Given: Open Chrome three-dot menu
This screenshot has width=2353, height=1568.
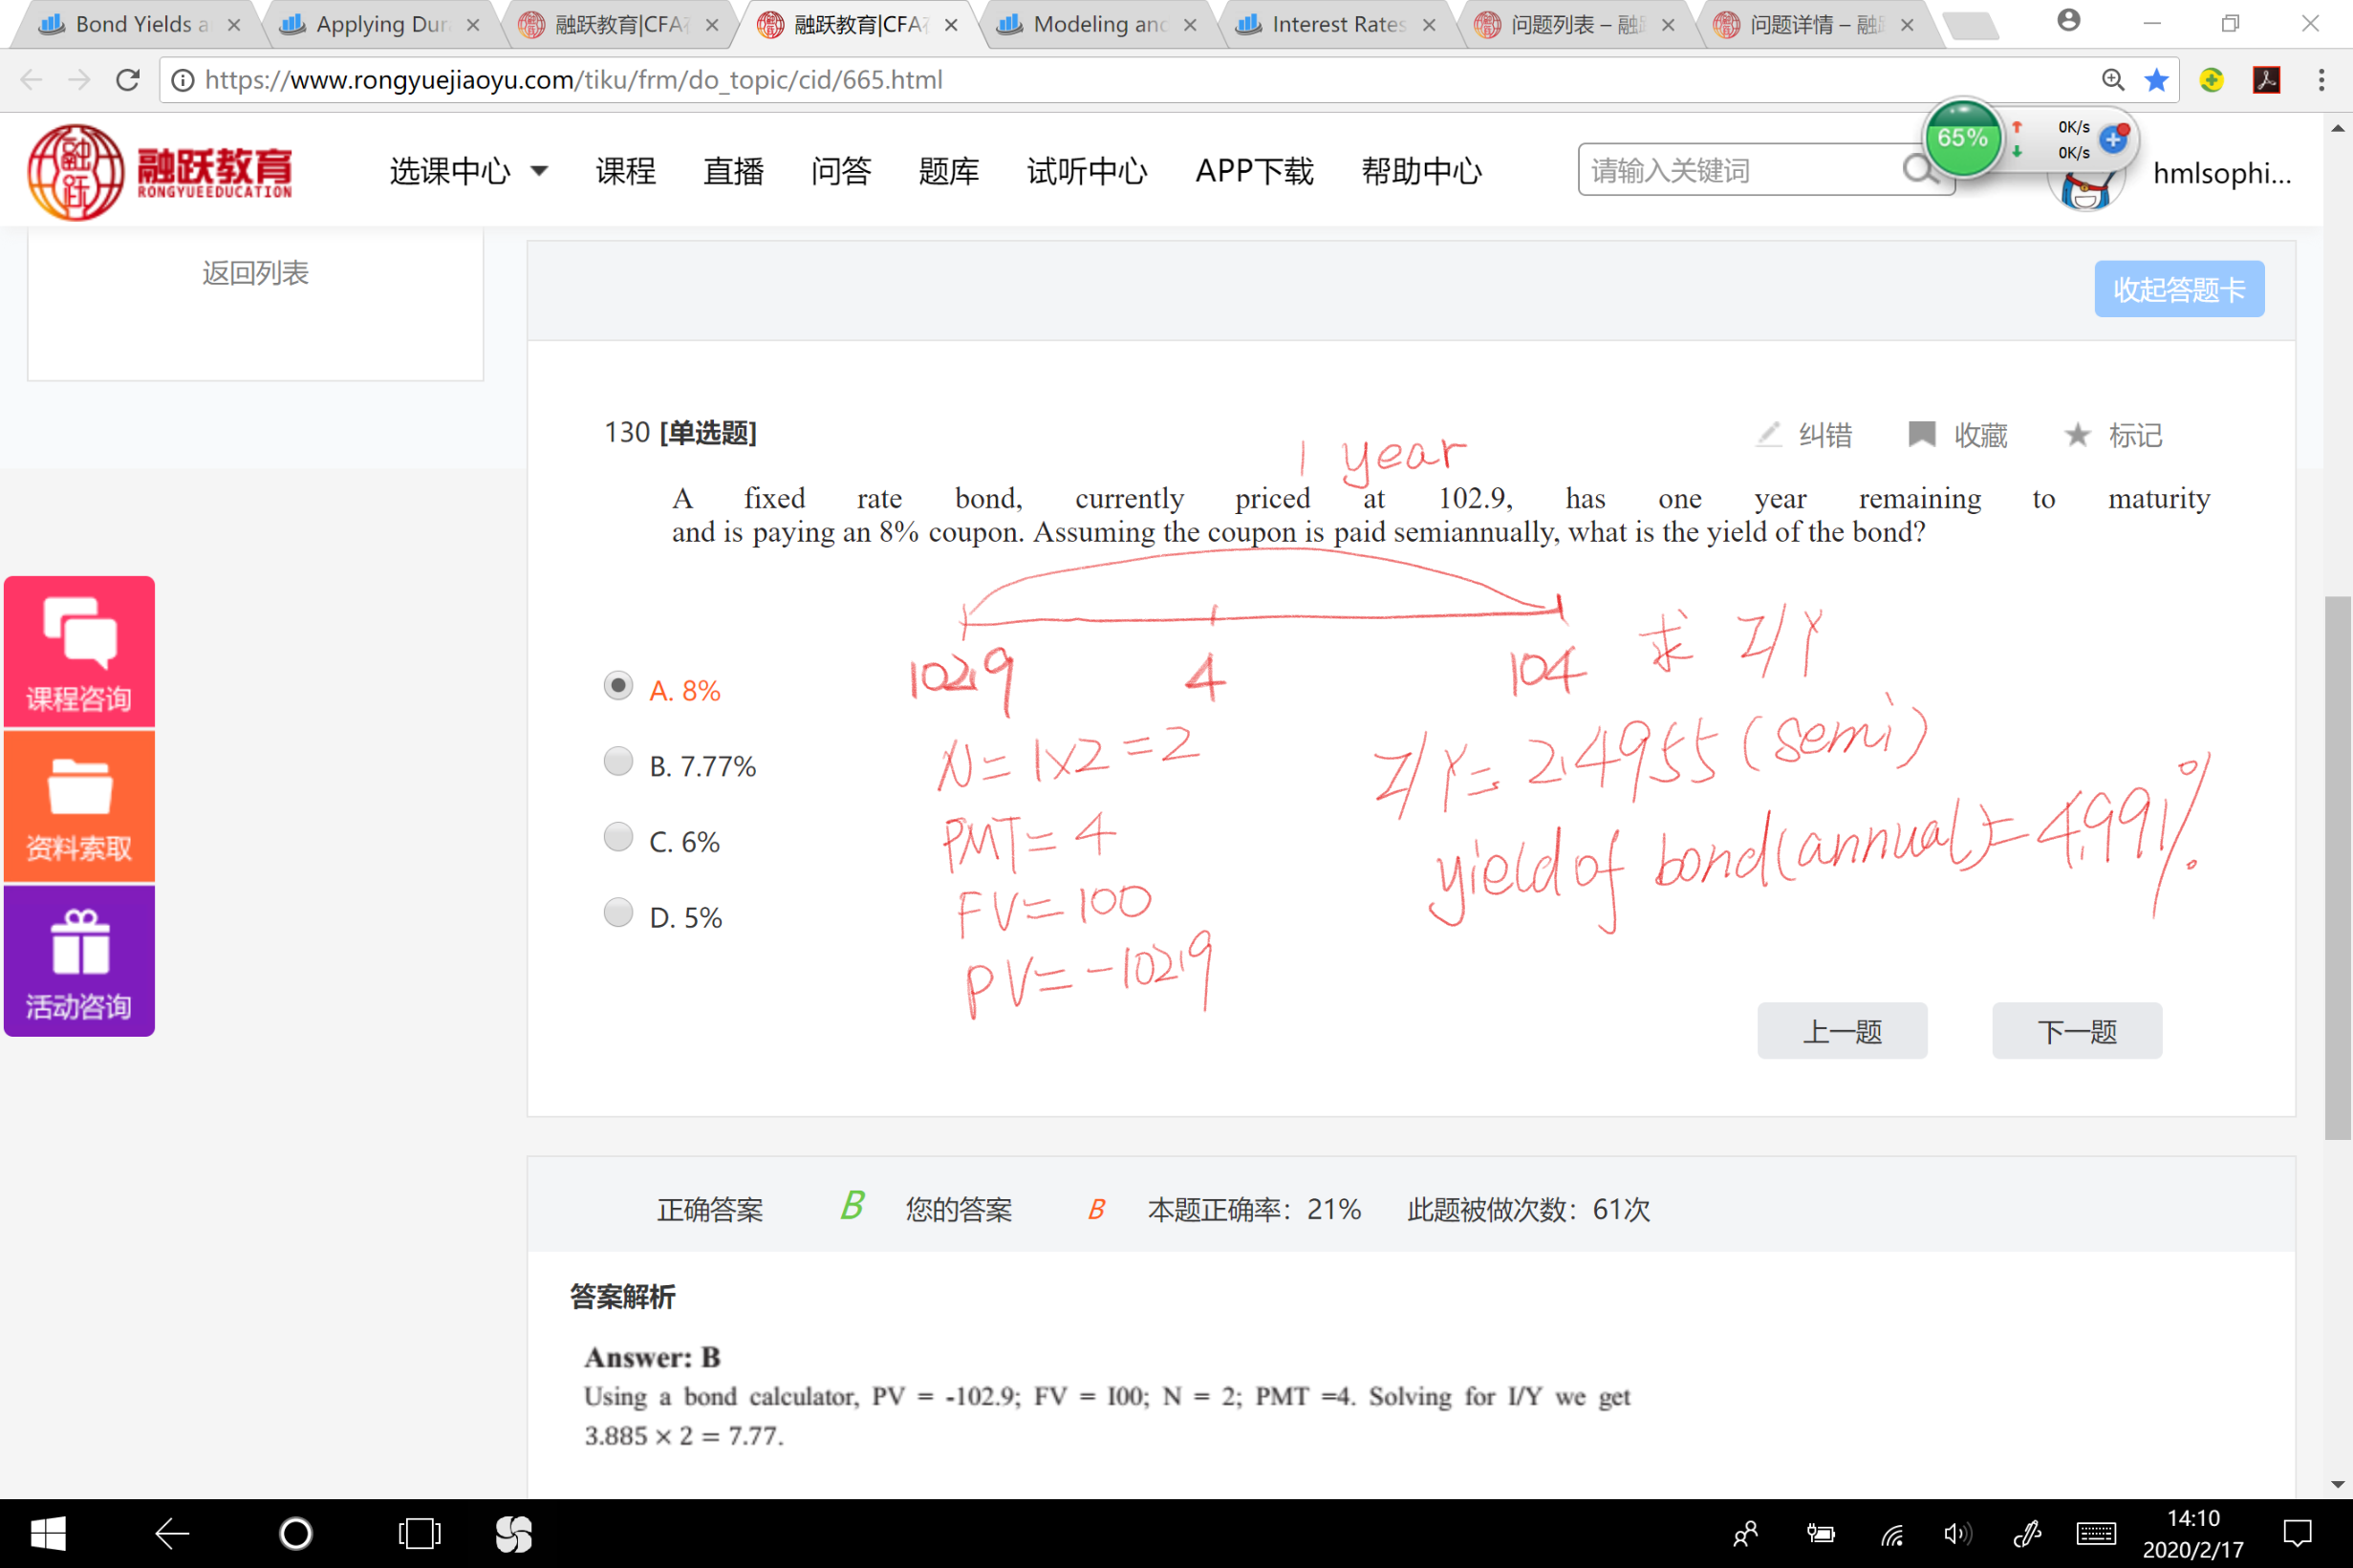Looking at the screenshot, I should coord(2321,80).
